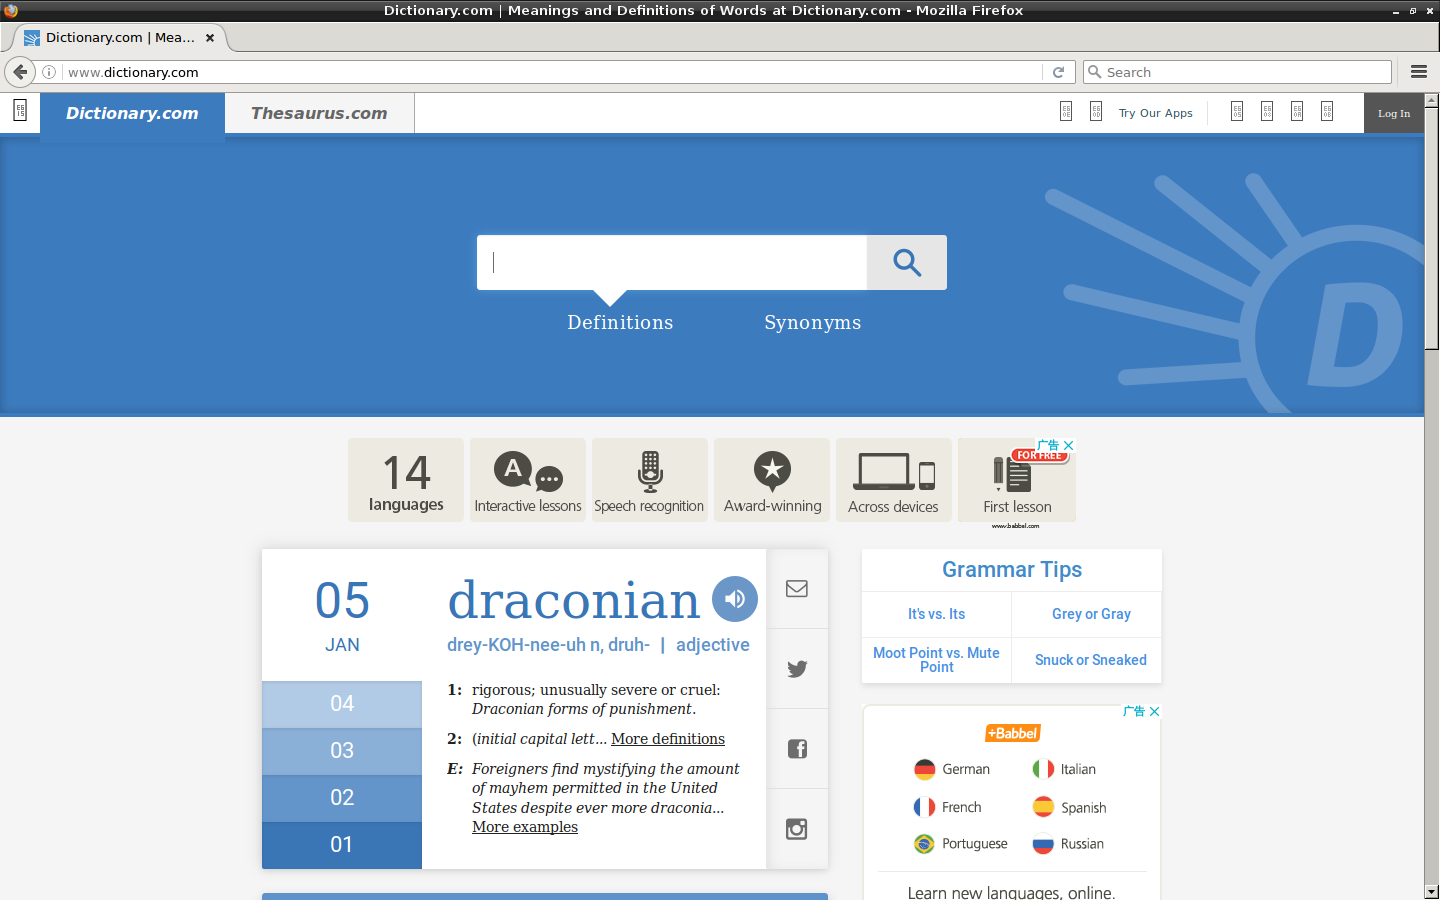Select Russian in Babbel ad
The height and width of the screenshot is (900, 1440).
[x=1069, y=844]
